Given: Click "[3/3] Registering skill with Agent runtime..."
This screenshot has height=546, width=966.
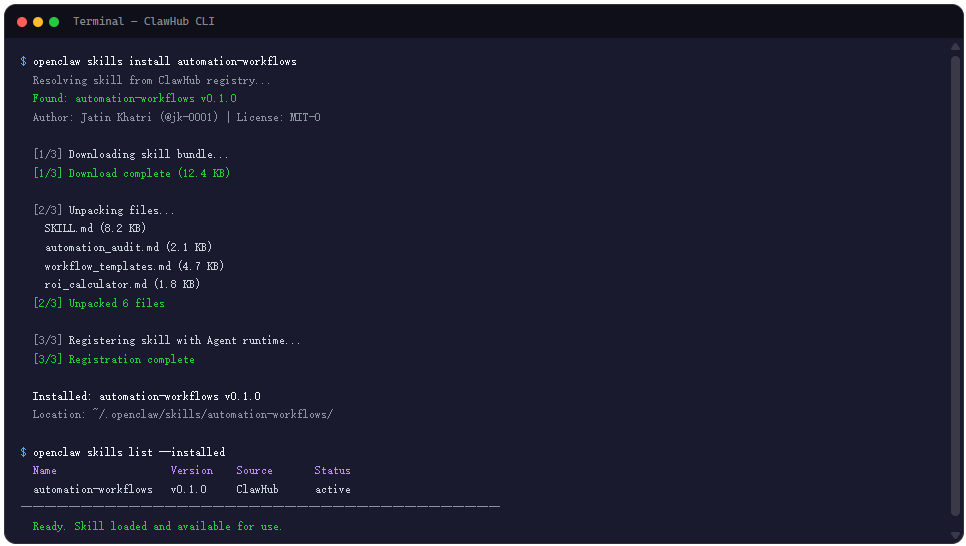Looking at the screenshot, I should pos(166,340).
